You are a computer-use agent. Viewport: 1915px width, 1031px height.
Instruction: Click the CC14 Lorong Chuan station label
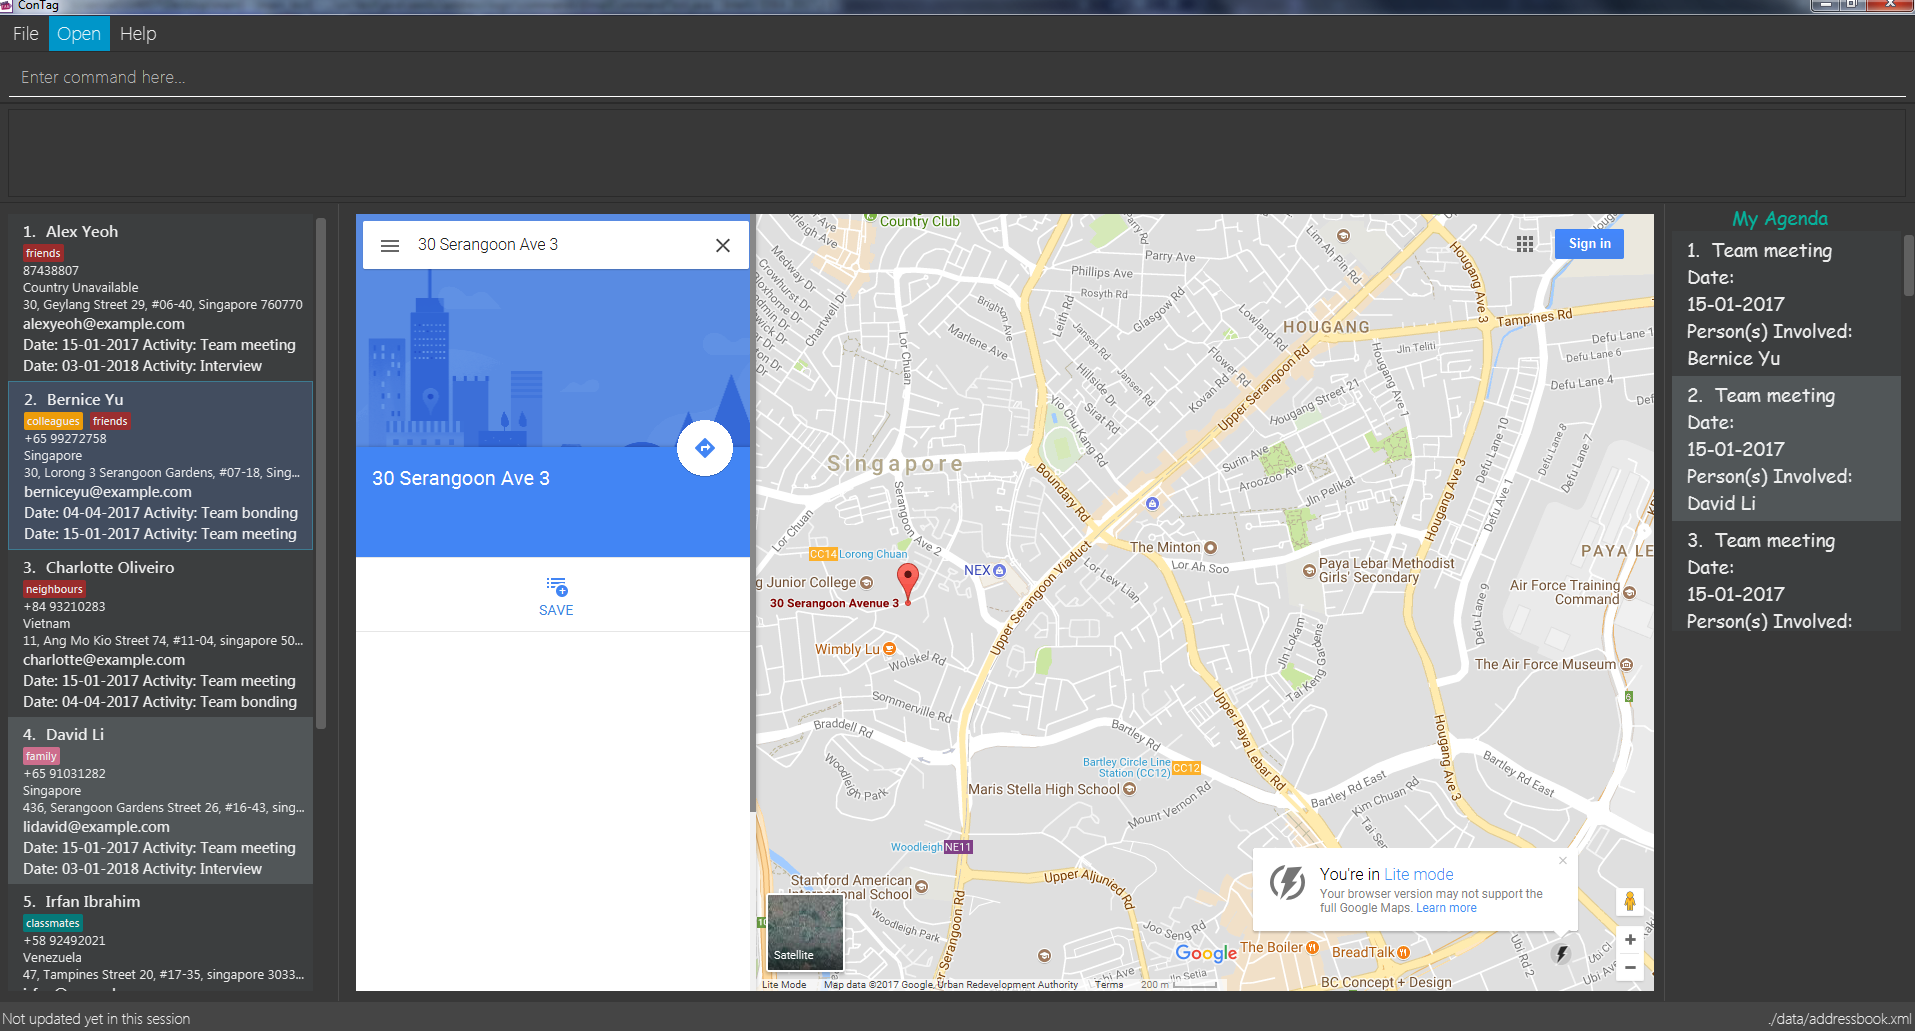pyautogui.click(x=858, y=554)
